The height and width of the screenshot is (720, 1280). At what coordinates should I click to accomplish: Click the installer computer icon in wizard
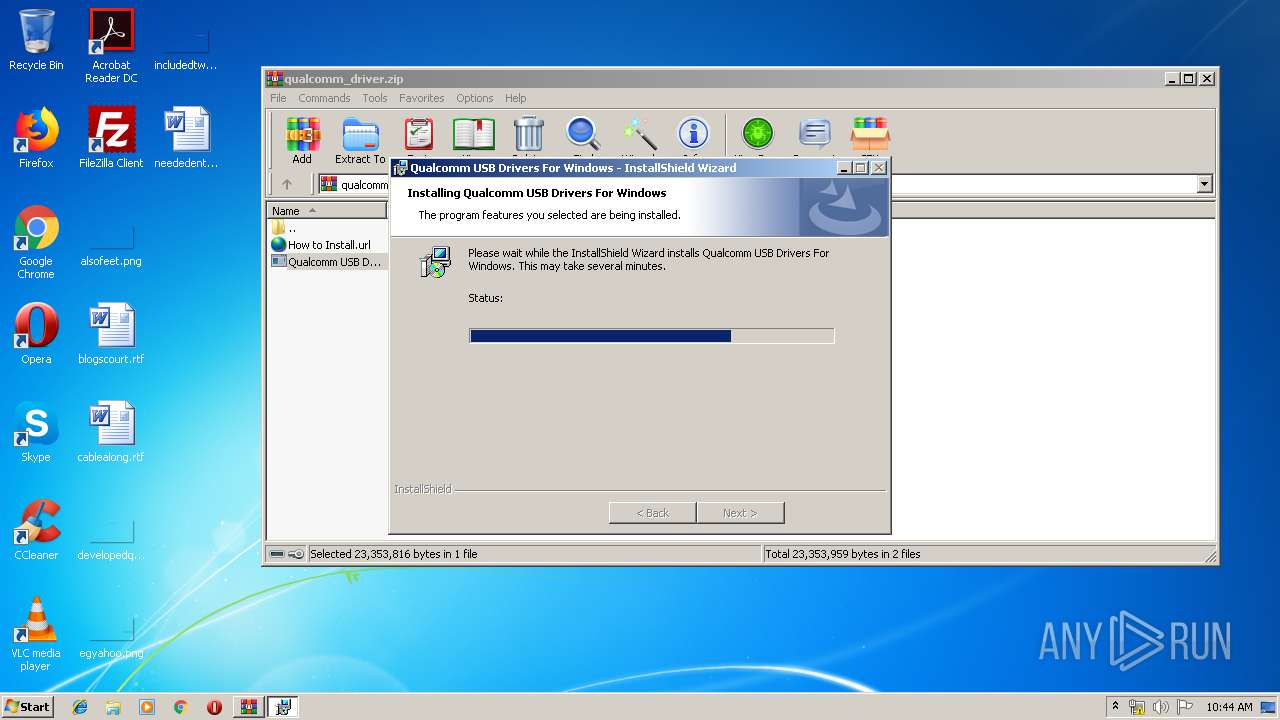[435, 262]
